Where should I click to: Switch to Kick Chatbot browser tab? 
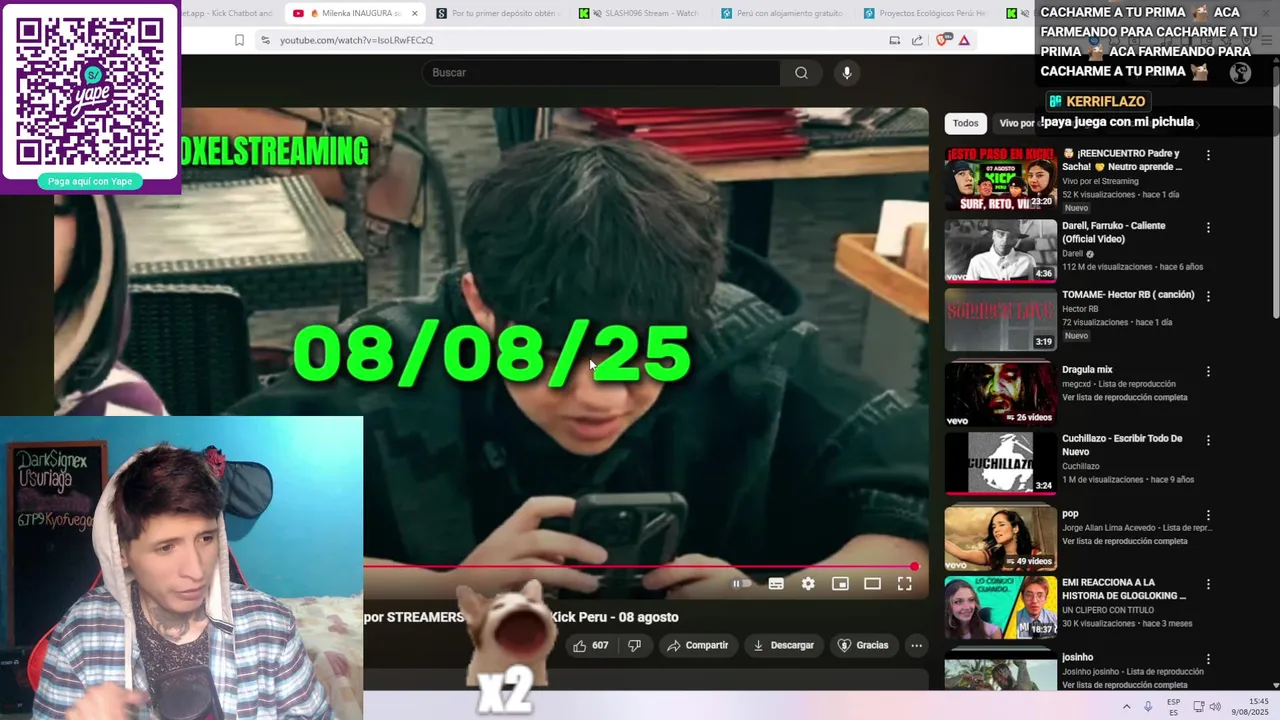coord(229,13)
